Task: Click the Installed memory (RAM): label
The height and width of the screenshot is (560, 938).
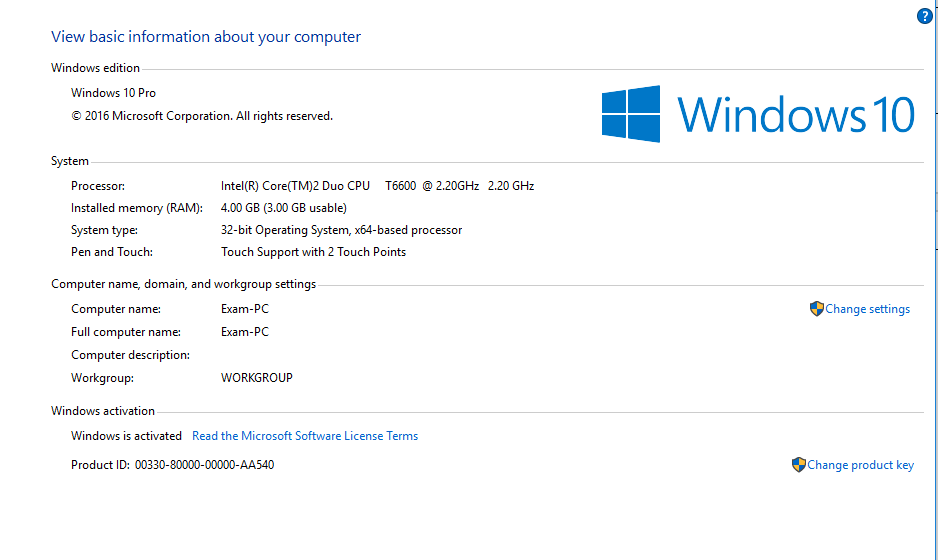Action: click(136, 208)
